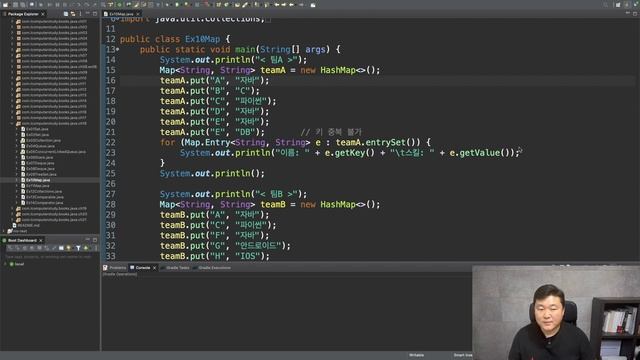
Task: Select the Package Explorer tab
Action: click(23, 14)
